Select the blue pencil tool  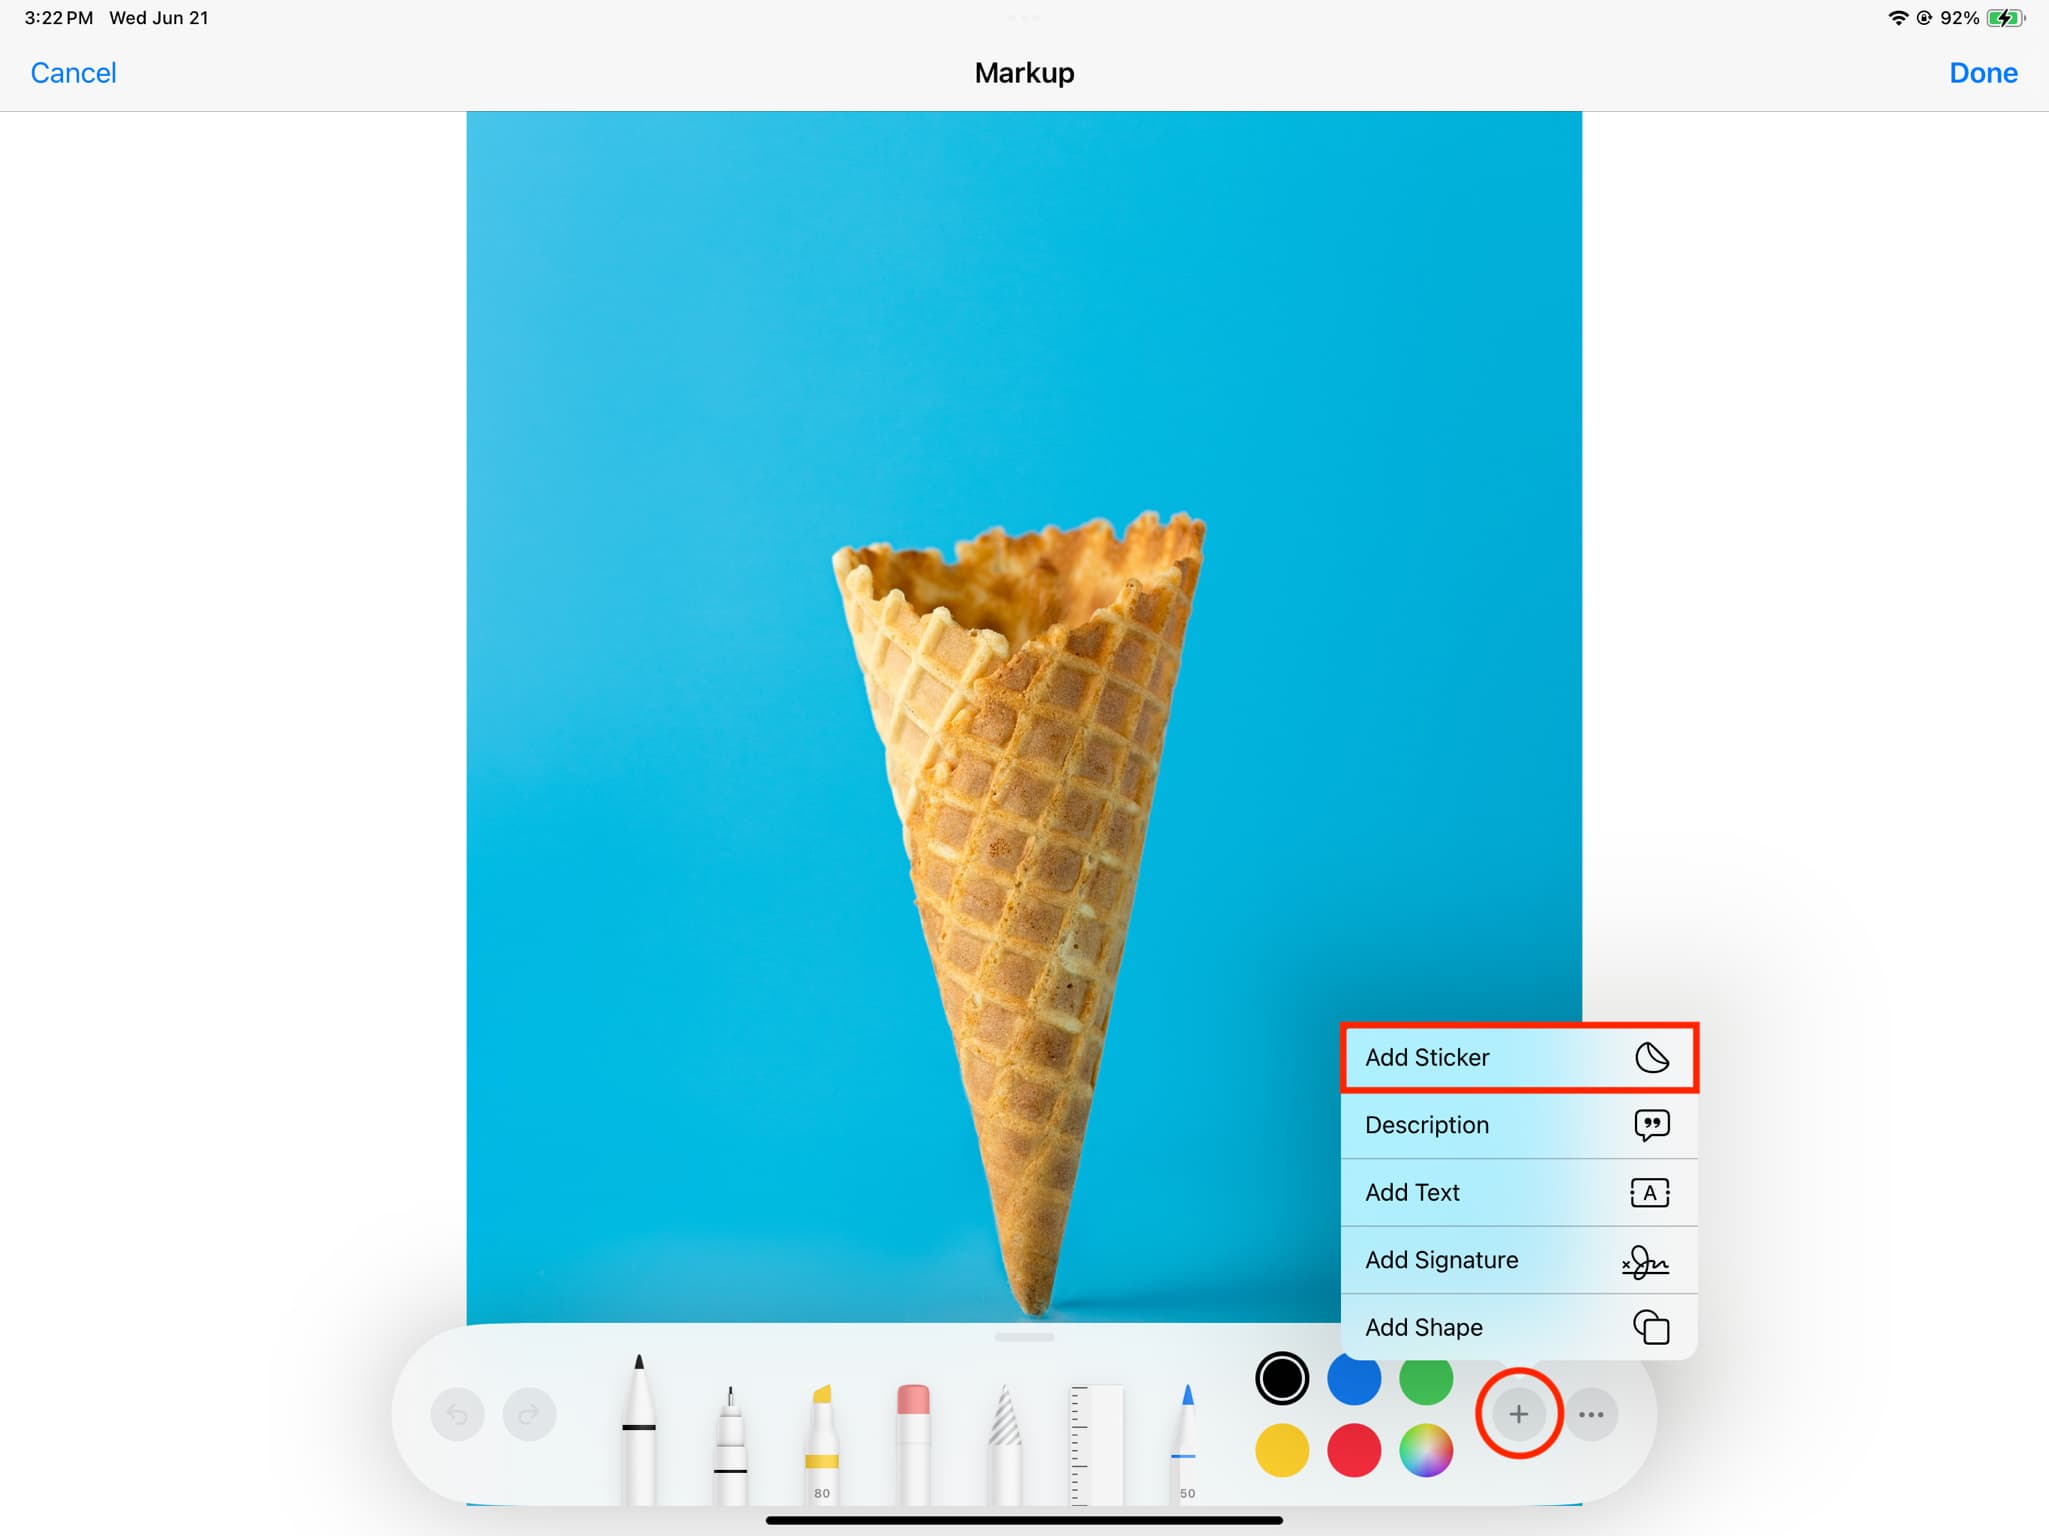click(x=1186, y=1445)
